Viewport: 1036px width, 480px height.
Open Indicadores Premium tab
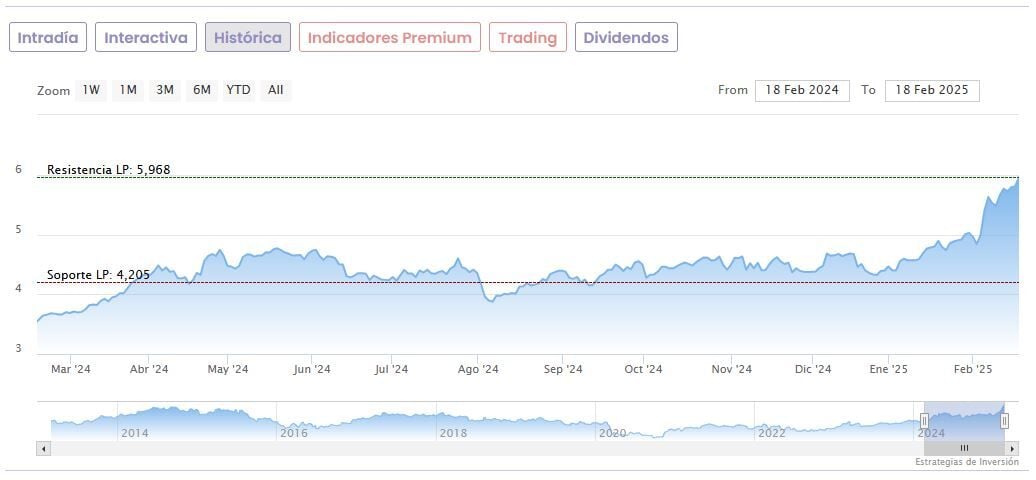pyautogui.click(x=389, y=38)
